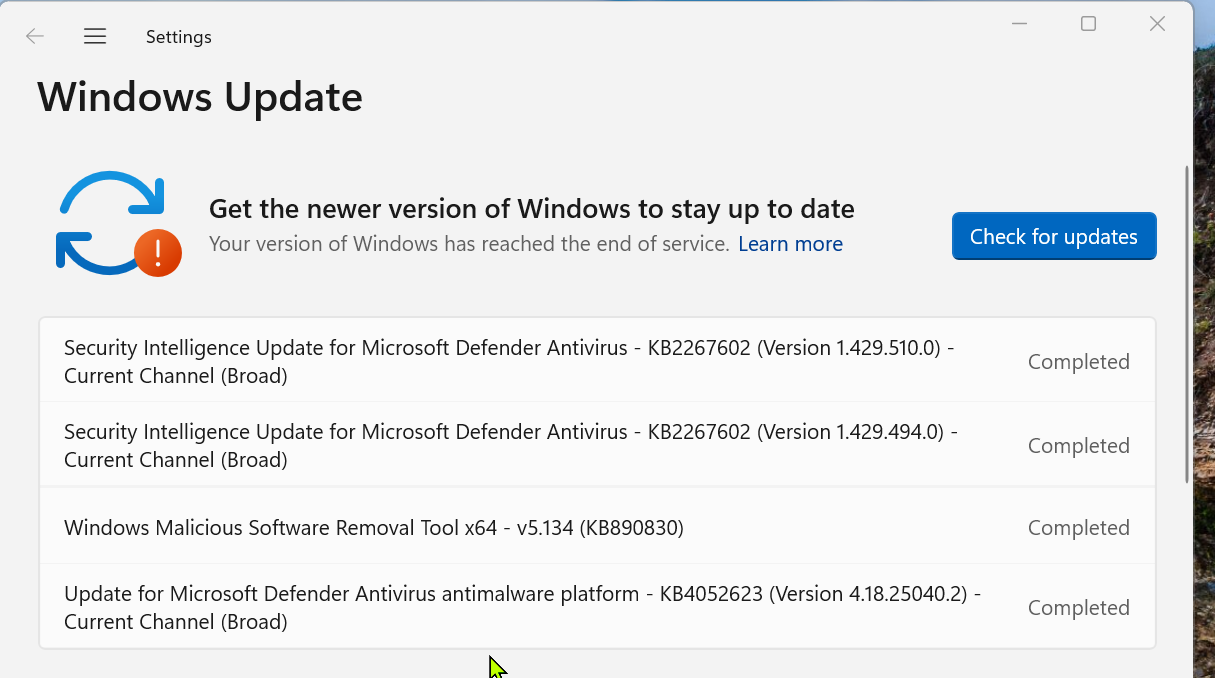Screen dimensions: 1215x678
Task: Click Completed status of version 1.429.510.0 update
Action: coord(1078,362)
